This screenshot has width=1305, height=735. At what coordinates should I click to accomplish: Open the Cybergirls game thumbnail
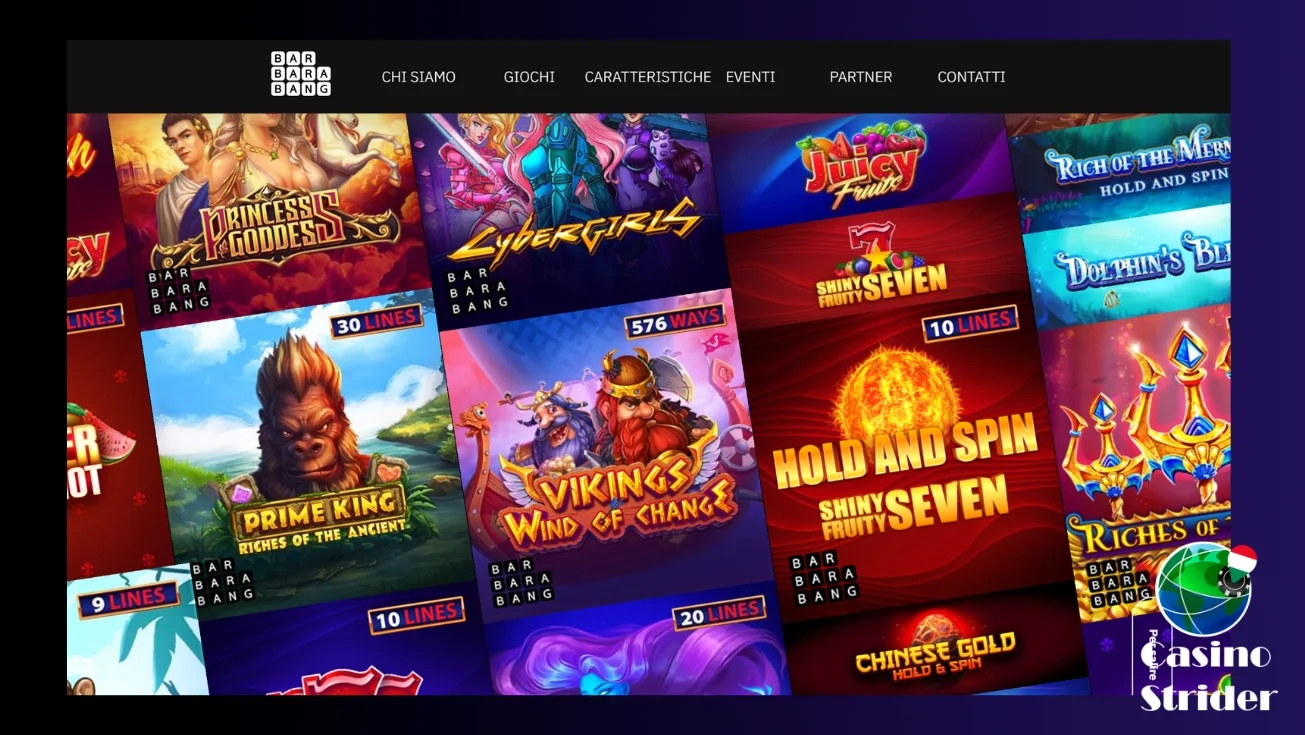pyautogui.click(x=565, y=210)
